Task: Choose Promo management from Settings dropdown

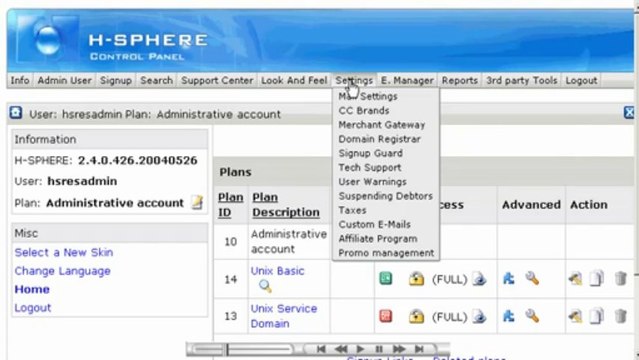Action: (x=386, y=253)
